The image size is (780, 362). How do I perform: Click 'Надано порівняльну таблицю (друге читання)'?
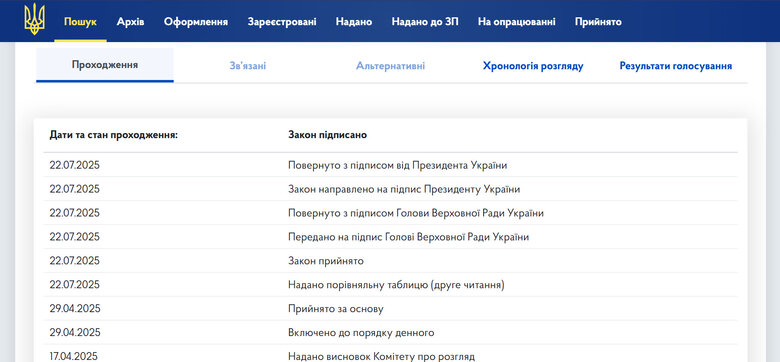coord(396,284)
